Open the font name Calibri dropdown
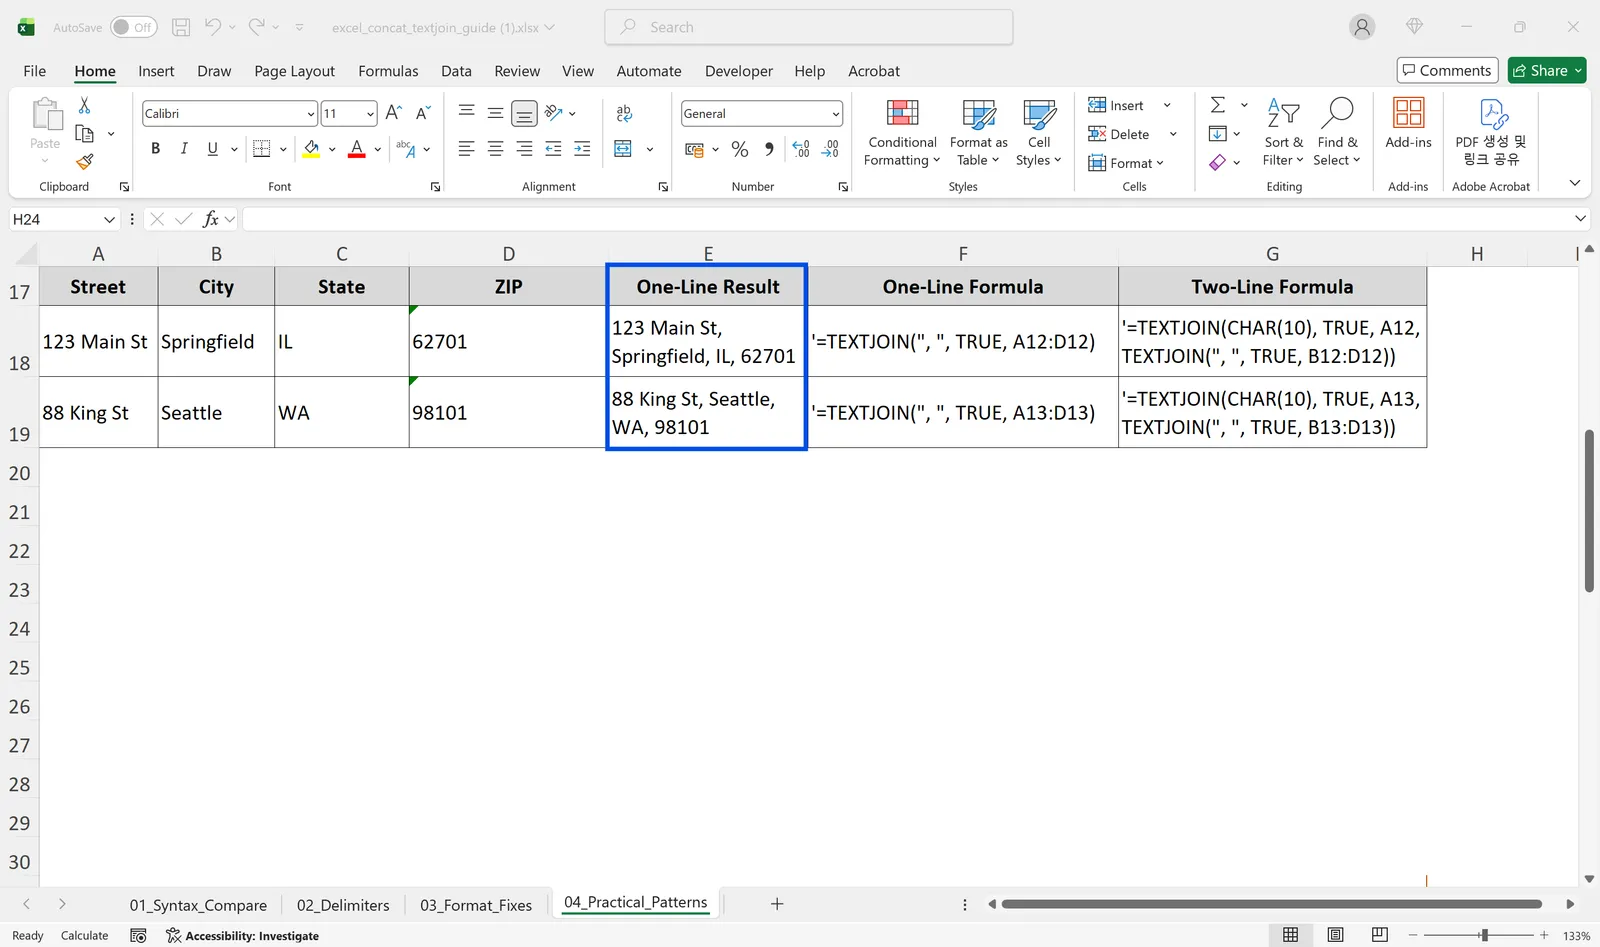 click(x=311, y=114)
